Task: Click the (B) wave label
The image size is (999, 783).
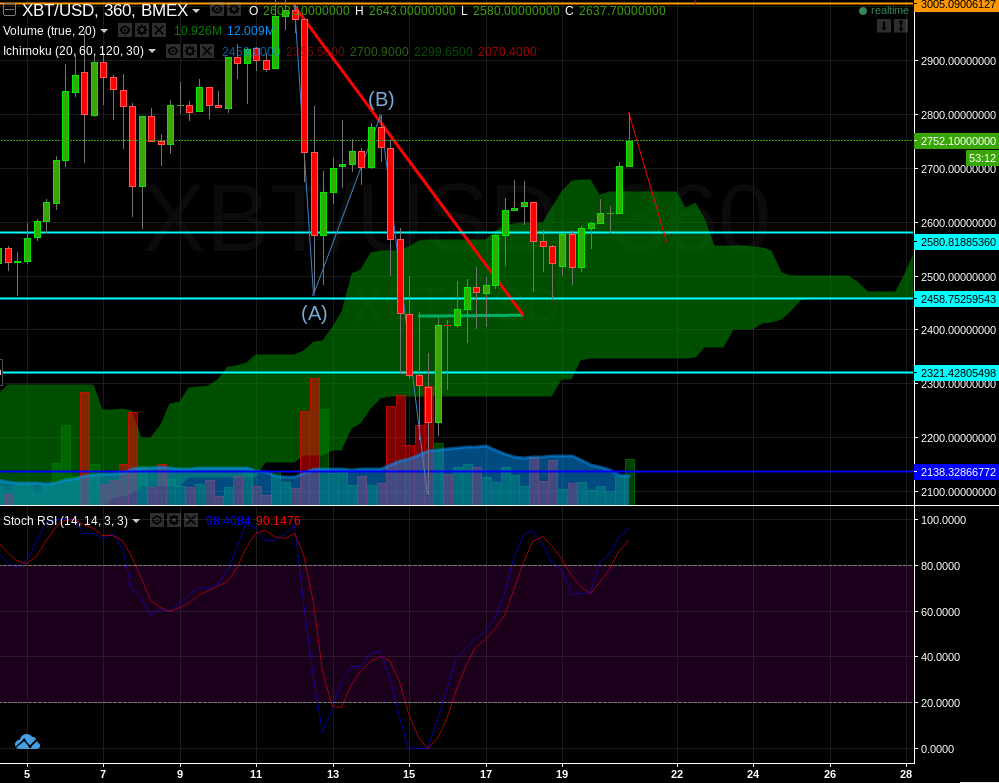Action: (x=381, y=99)
